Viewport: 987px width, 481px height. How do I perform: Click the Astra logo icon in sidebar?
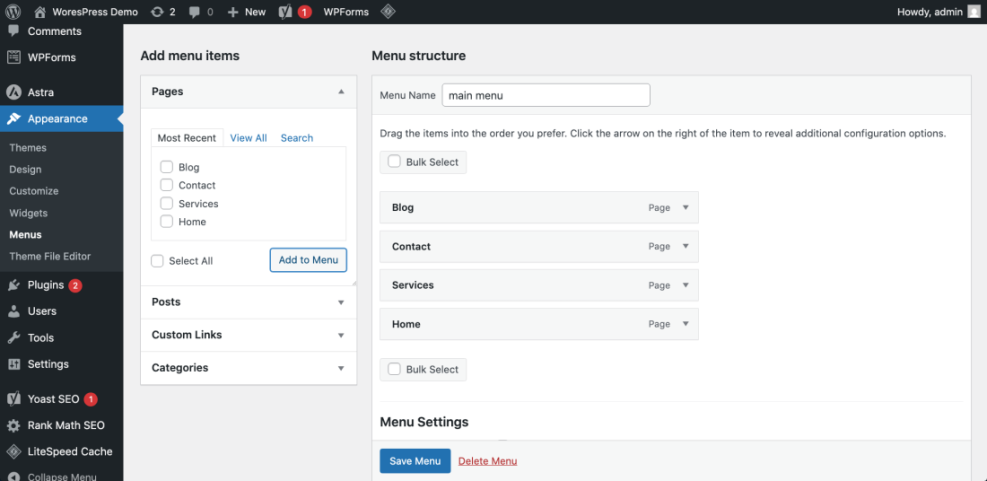point(13,93)
